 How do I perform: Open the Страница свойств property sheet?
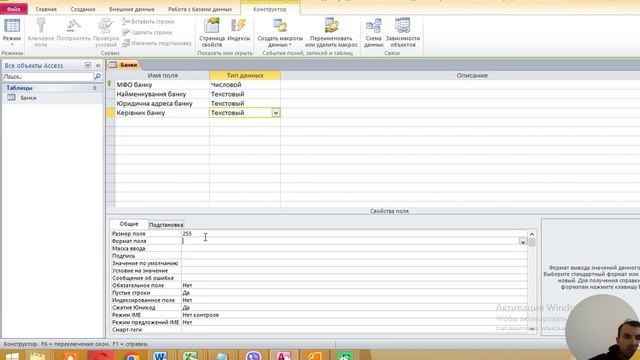pos(212,32)
